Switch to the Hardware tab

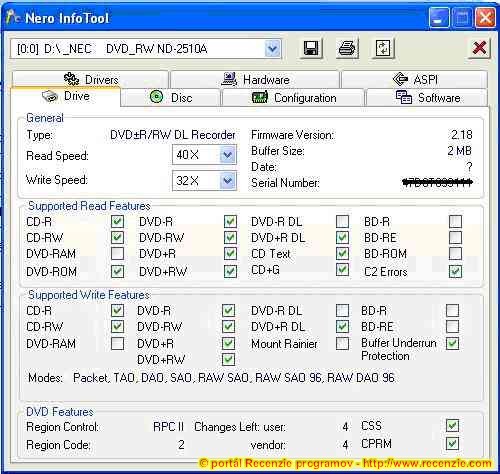coord(256,79)
